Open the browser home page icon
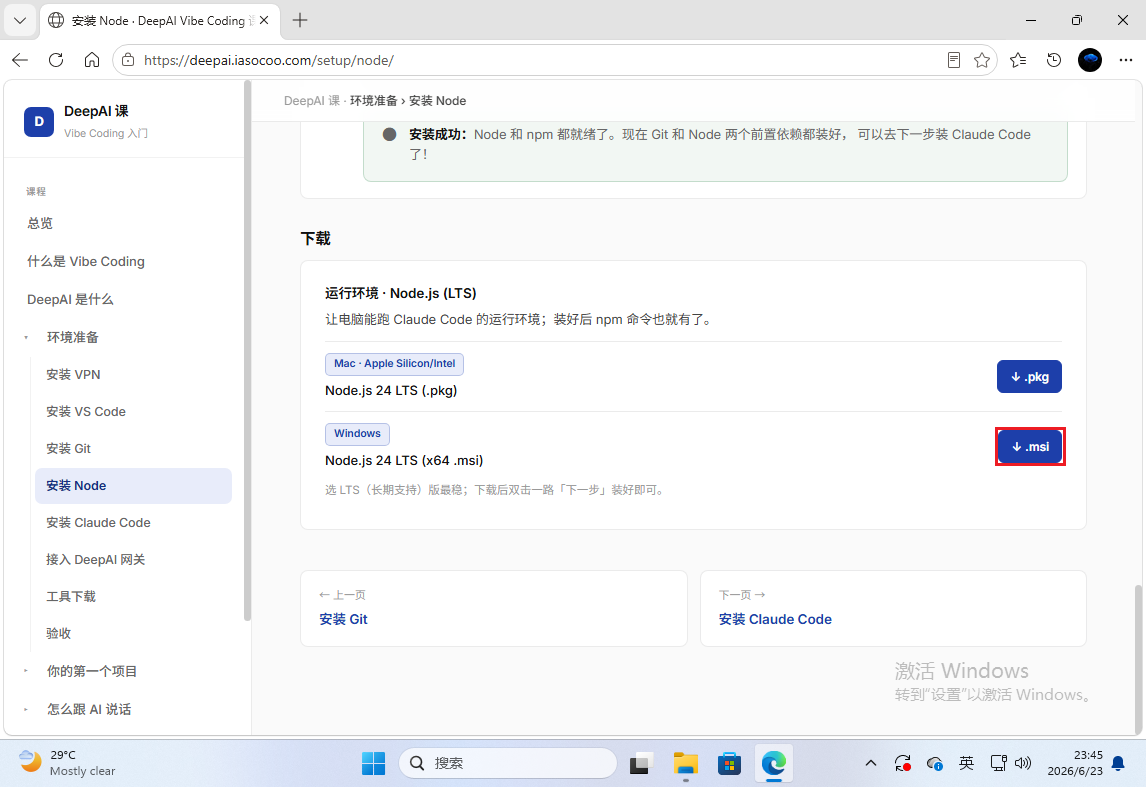 pos(91,60)
